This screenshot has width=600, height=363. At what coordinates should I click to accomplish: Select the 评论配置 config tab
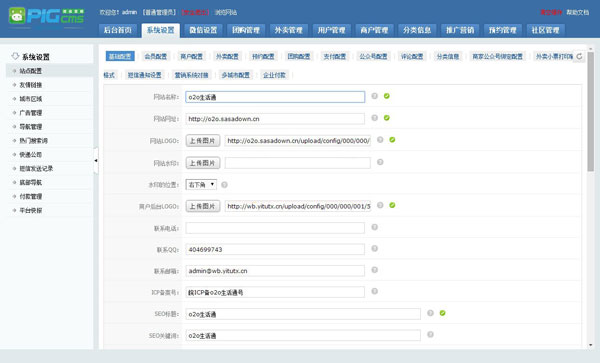point(412,57)
